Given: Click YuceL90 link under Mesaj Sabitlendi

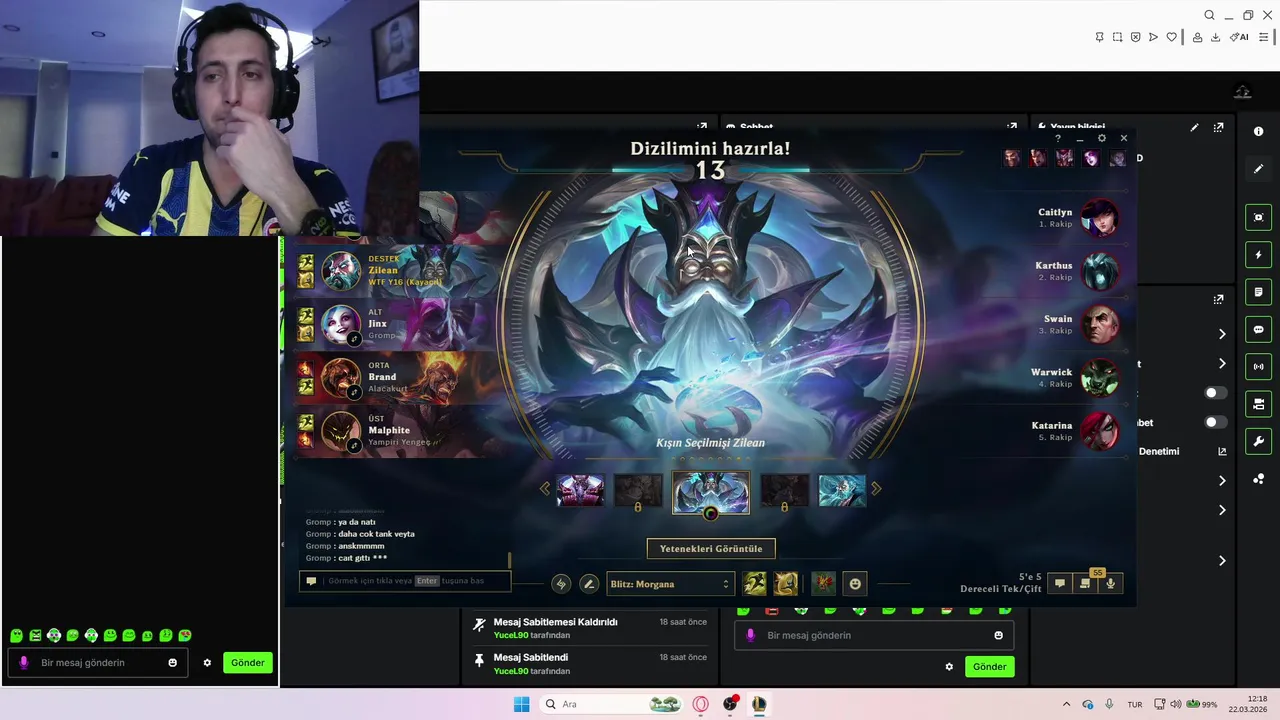Looking at the screenshot, I should (509, 671).
